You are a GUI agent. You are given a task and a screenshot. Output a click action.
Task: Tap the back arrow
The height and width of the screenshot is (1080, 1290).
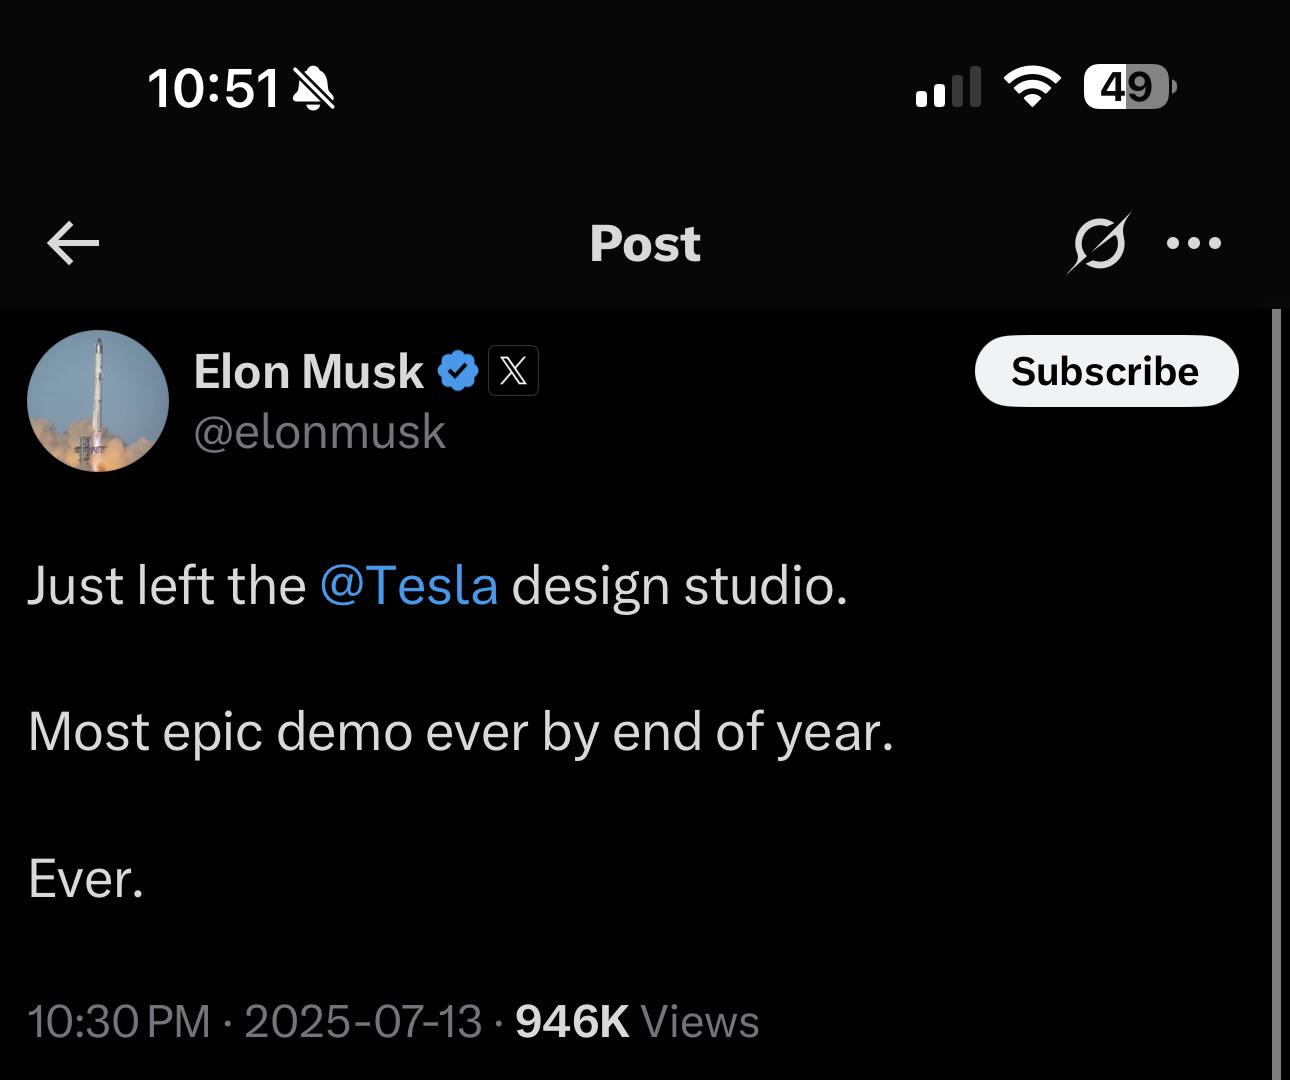[73, 243]
